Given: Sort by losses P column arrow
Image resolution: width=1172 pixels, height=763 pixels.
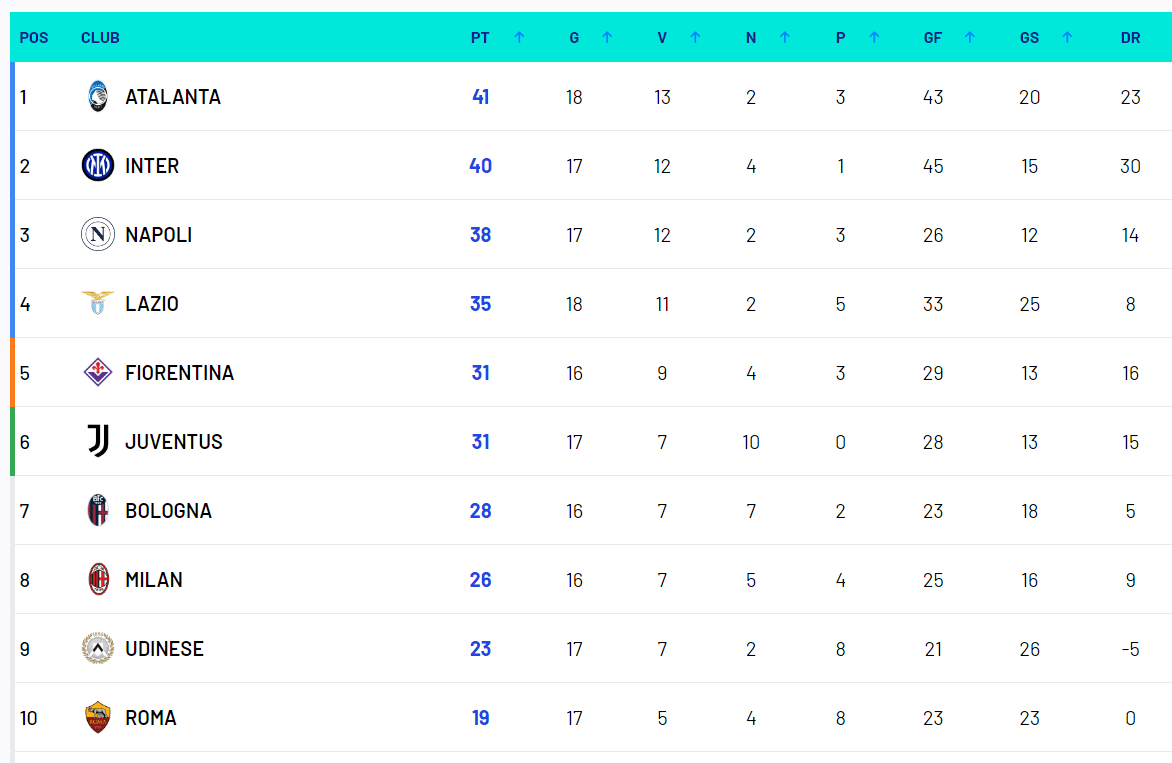Looking at the screenshot, I should (874, 38).
